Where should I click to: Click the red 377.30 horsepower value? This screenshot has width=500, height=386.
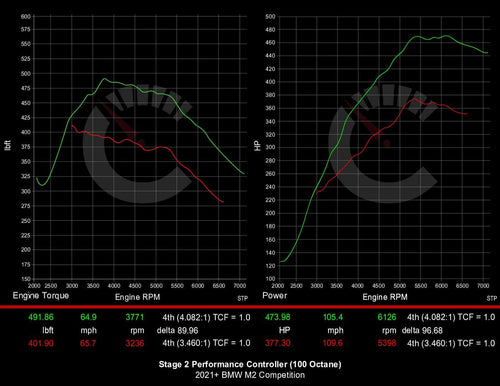tap(278, 343)
